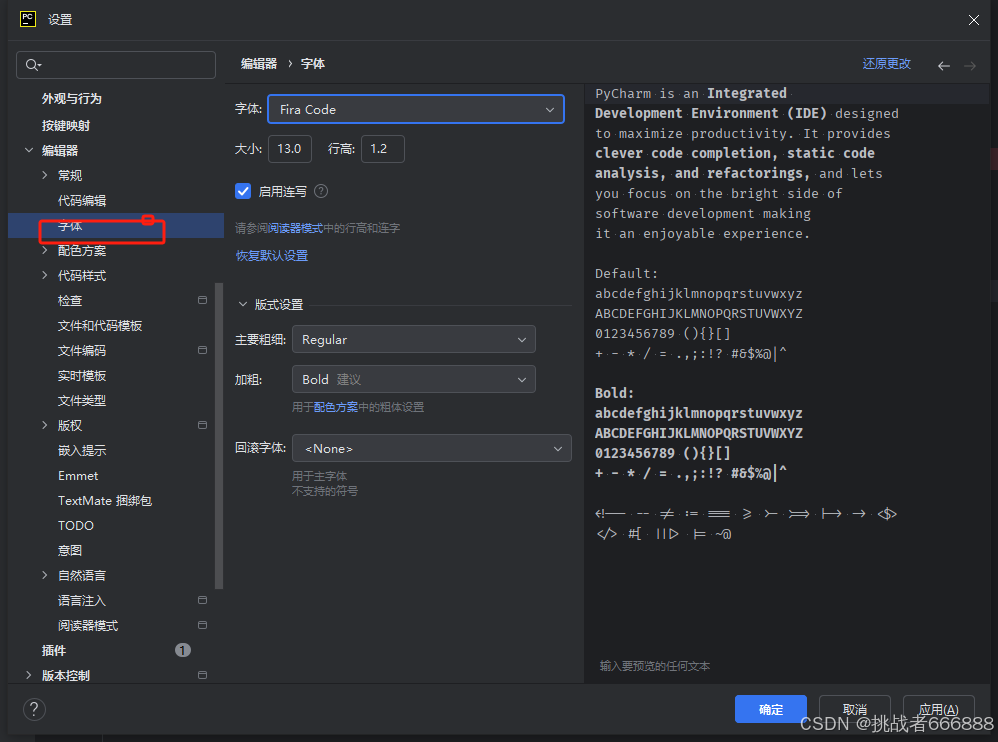
Task: Click the 编辑器 breadcrumb
Action: pos(259,64)
